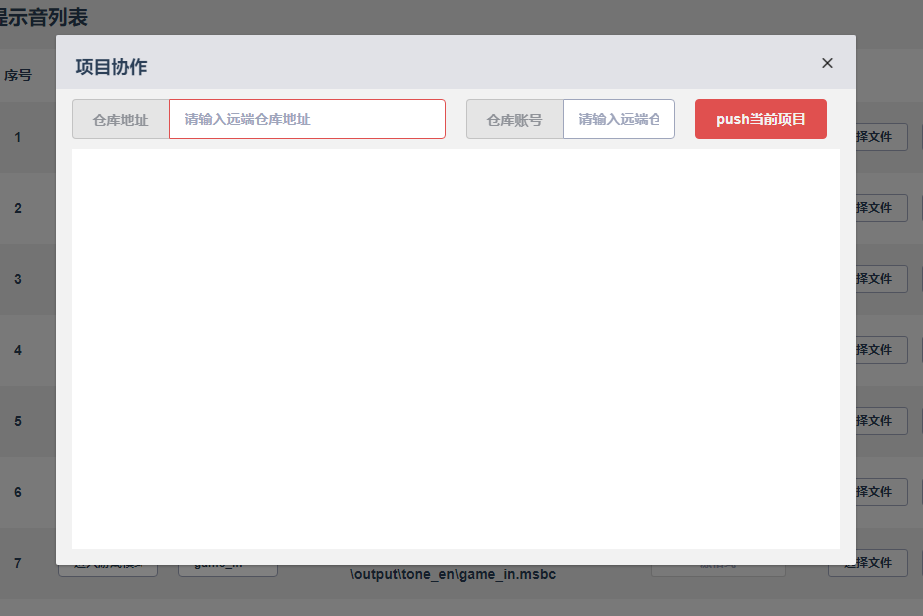Click row number 1 in the background list
Viewport: 923px width, 616px height.
(x=18, y=137)
